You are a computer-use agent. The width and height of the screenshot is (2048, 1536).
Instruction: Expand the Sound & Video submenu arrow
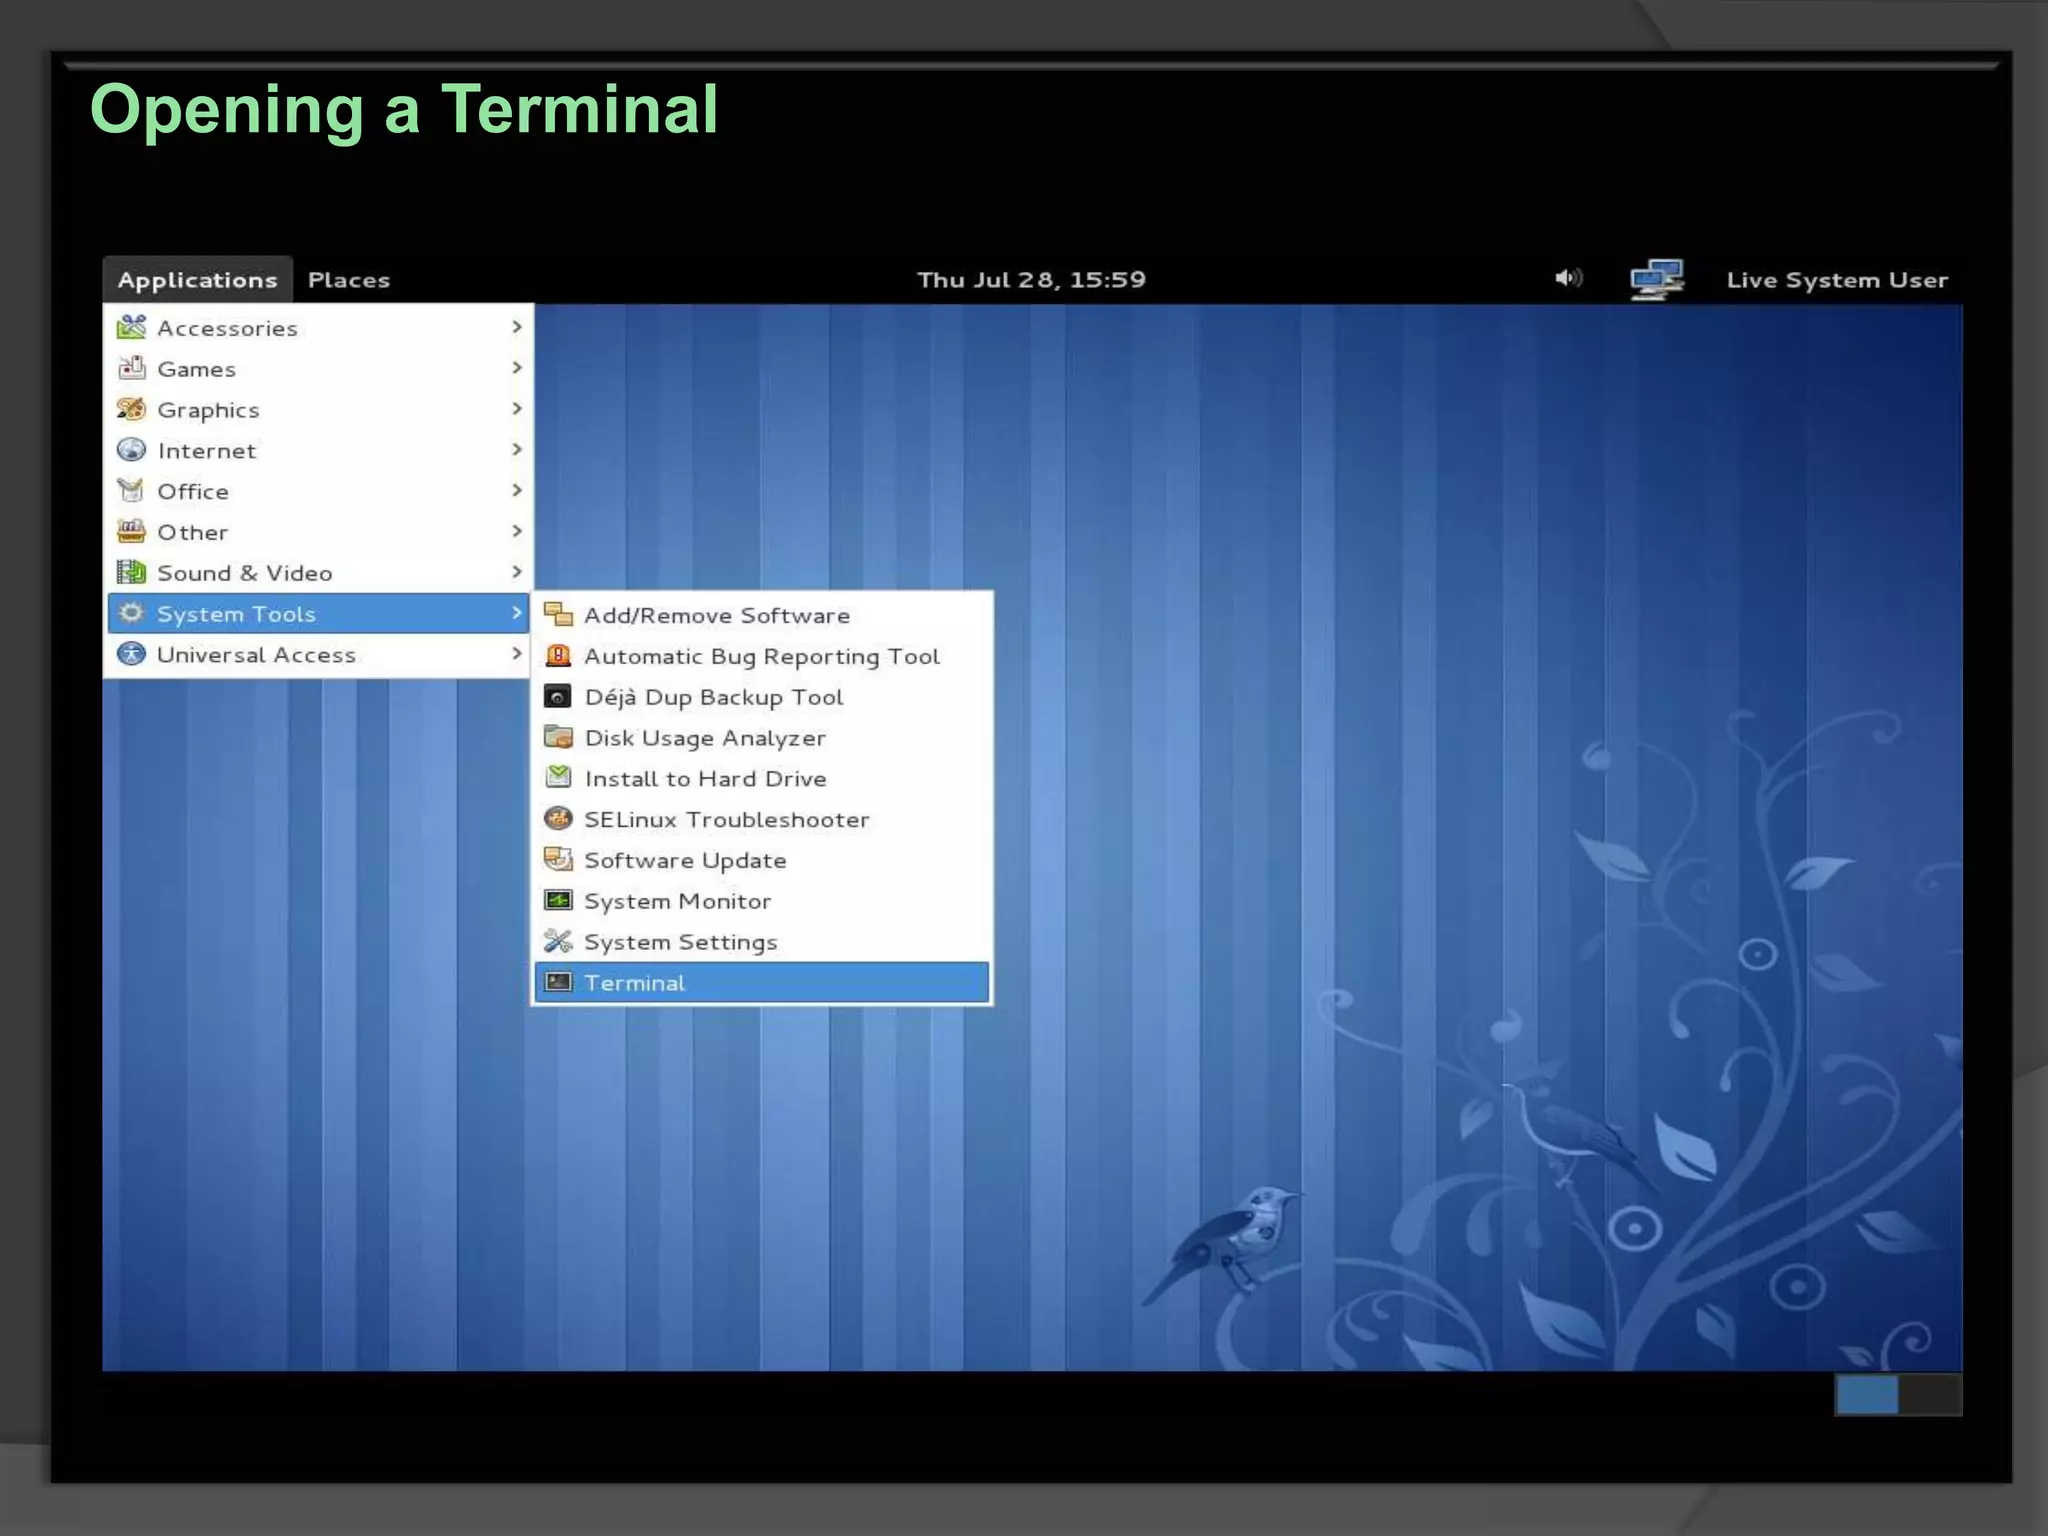pos(516,572)
